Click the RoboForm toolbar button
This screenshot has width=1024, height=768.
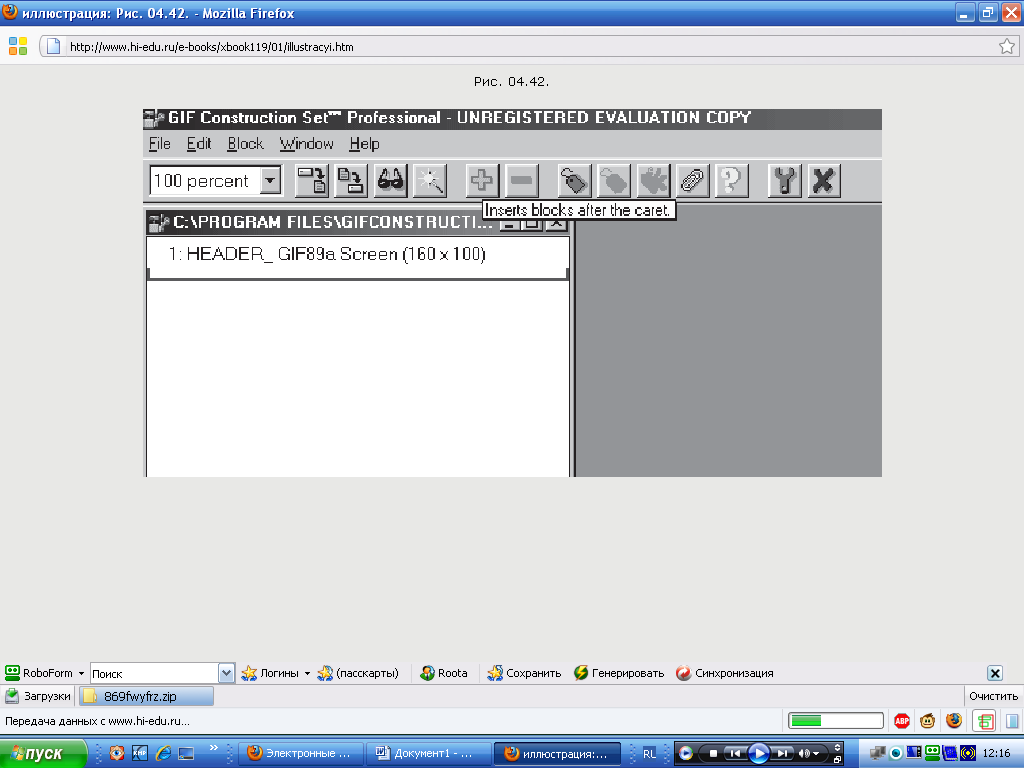[39, 673]
